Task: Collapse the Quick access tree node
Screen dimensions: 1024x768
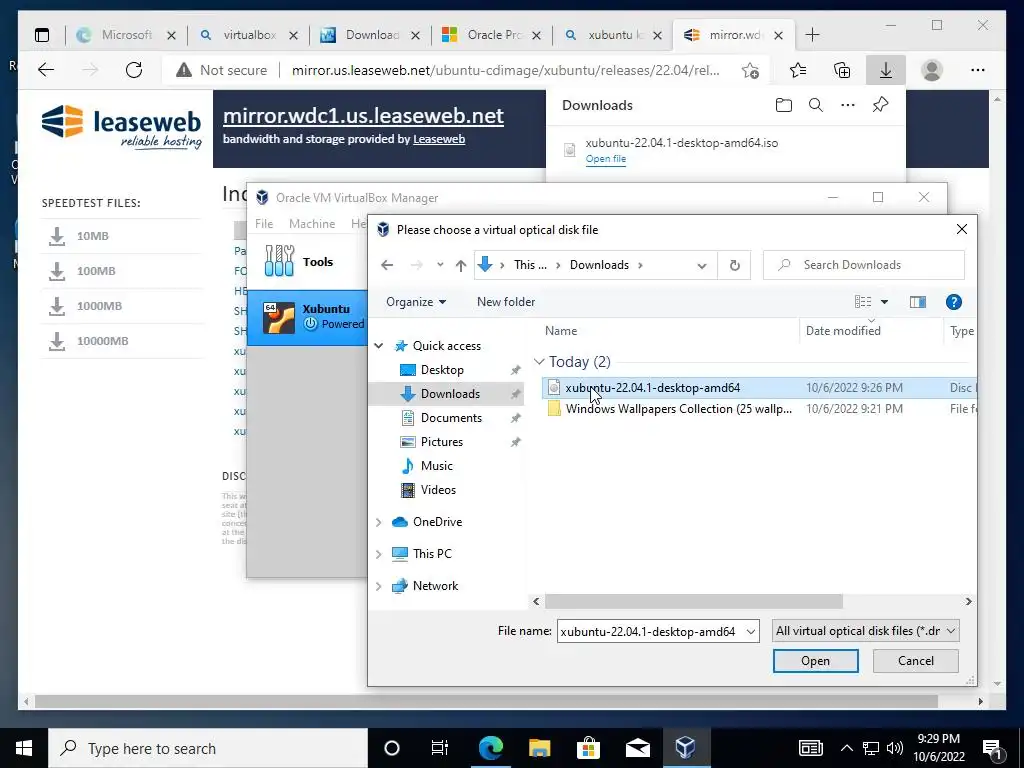Action: click(x=379, y=345)
